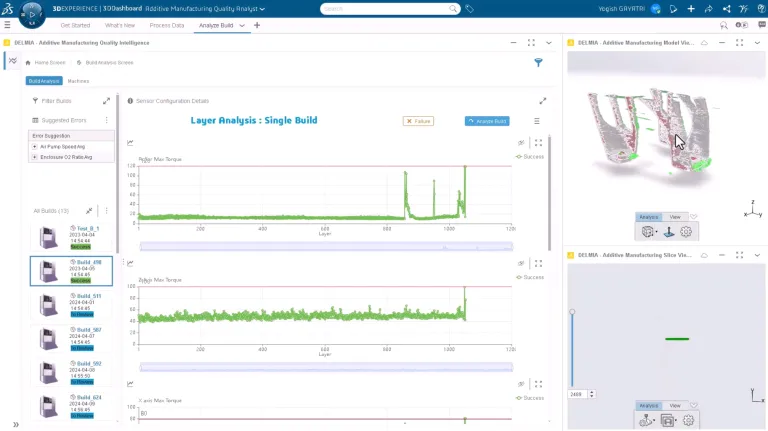Open the tools icon in top bar
The height and width of the screenshot is (431, 768).
(744, 9)
